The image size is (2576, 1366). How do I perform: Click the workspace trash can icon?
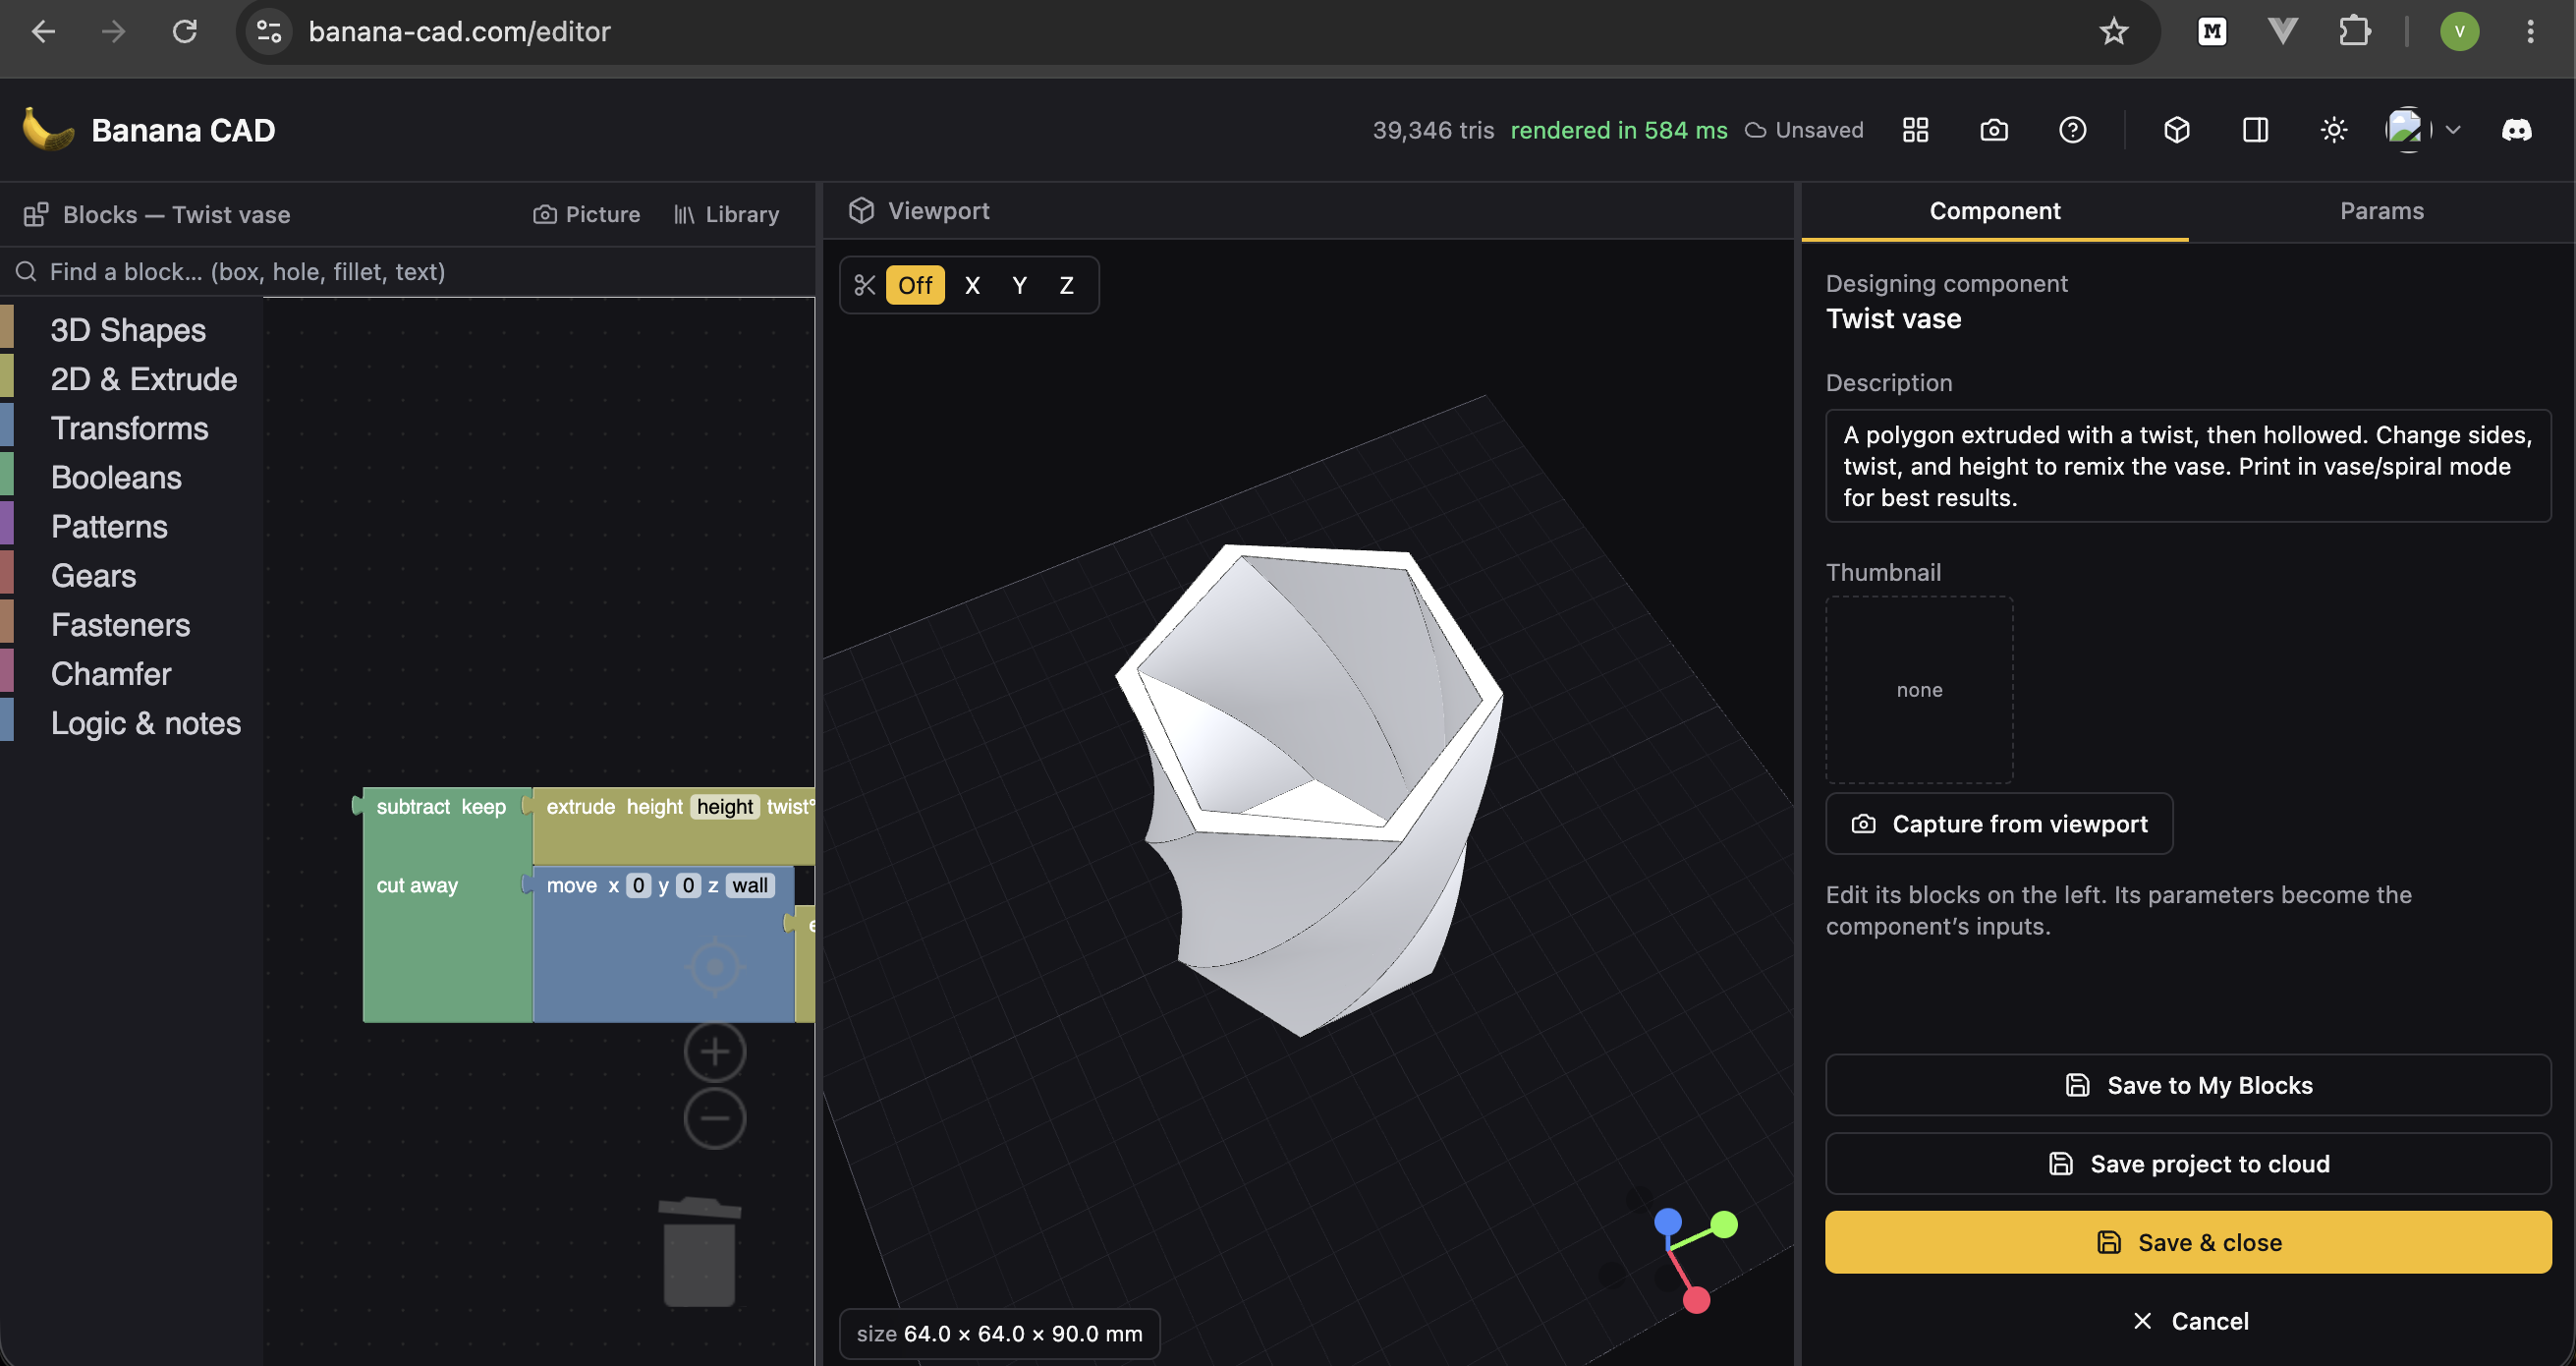pos(699,1252)
